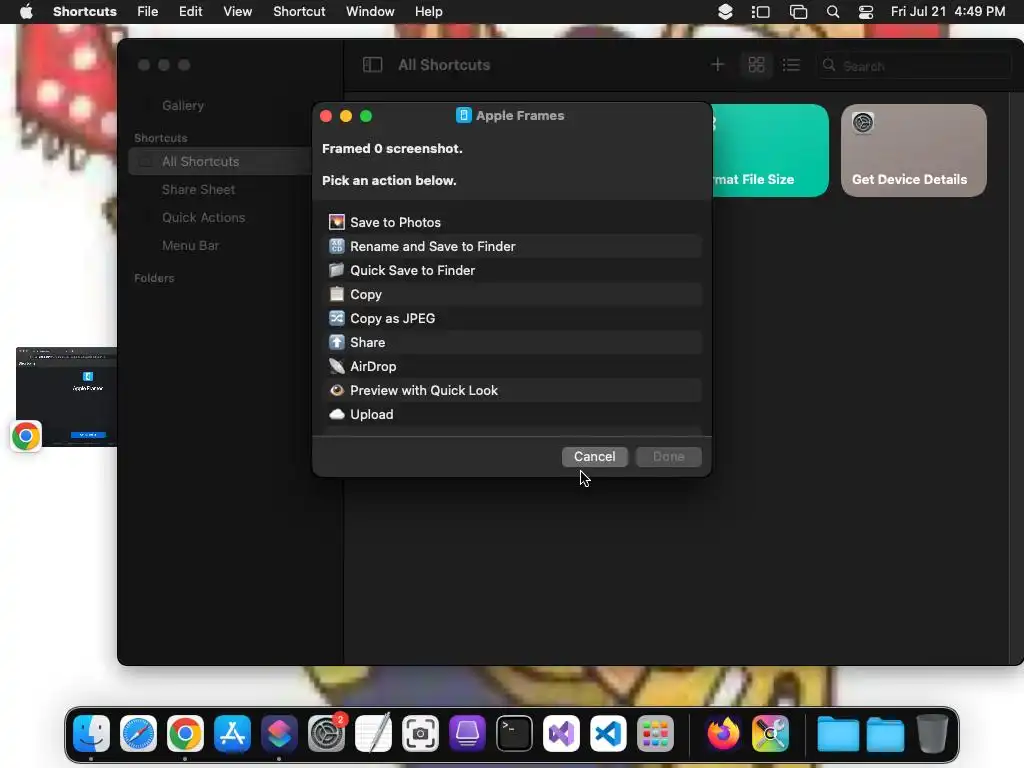The image size is (1024, 768).
Task: Toggle the Shortcuts sidebar button
Action: [x=372, y=65]
